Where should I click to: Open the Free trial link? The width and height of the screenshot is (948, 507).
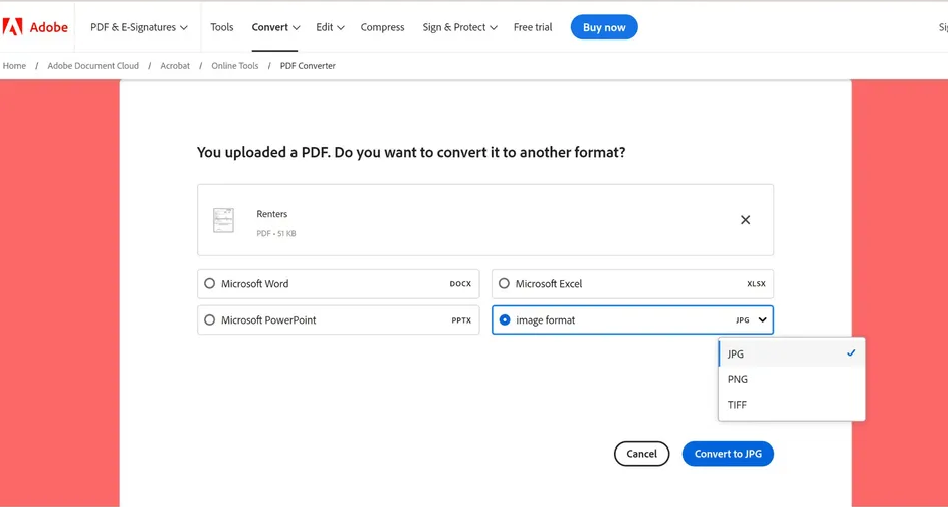click(x=533, y=27)
